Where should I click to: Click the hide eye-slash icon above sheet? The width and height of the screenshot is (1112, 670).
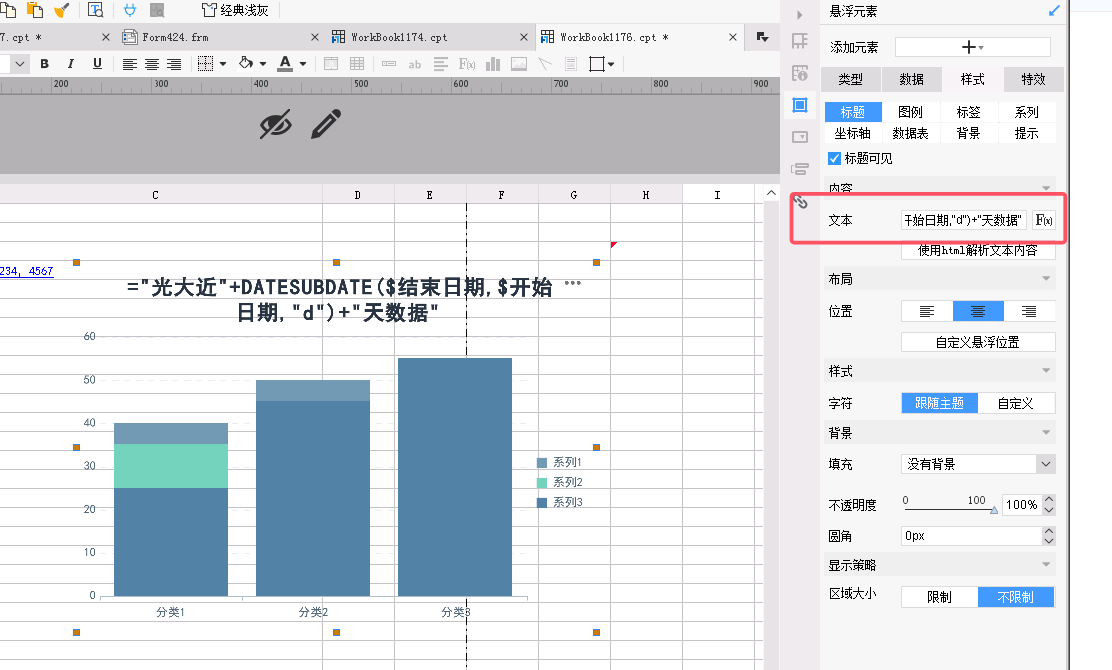pyautogui.click(x=276, y=125)
